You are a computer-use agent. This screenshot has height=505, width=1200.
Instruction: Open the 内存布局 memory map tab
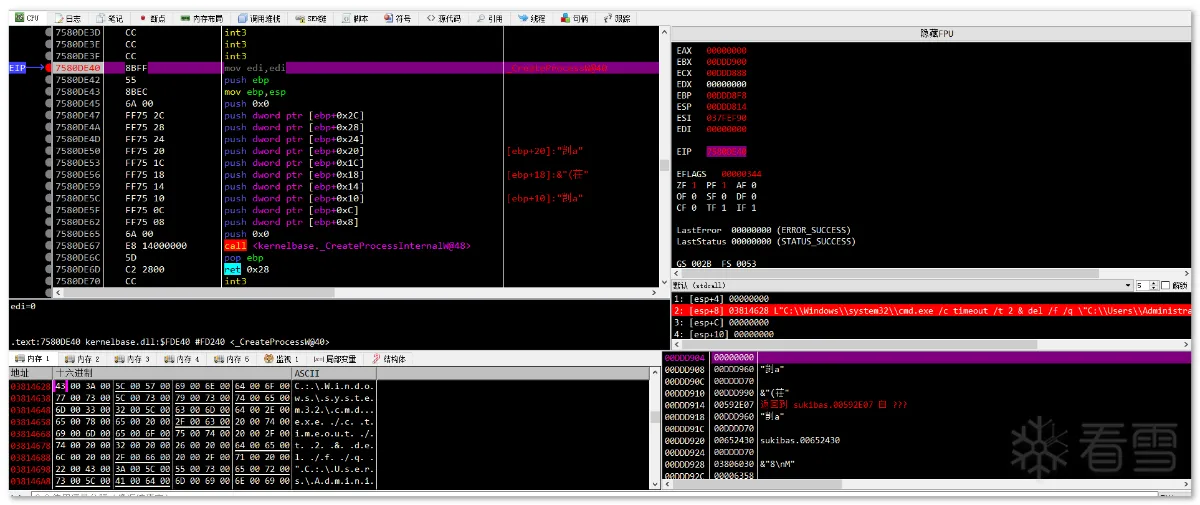pos(205,18)
